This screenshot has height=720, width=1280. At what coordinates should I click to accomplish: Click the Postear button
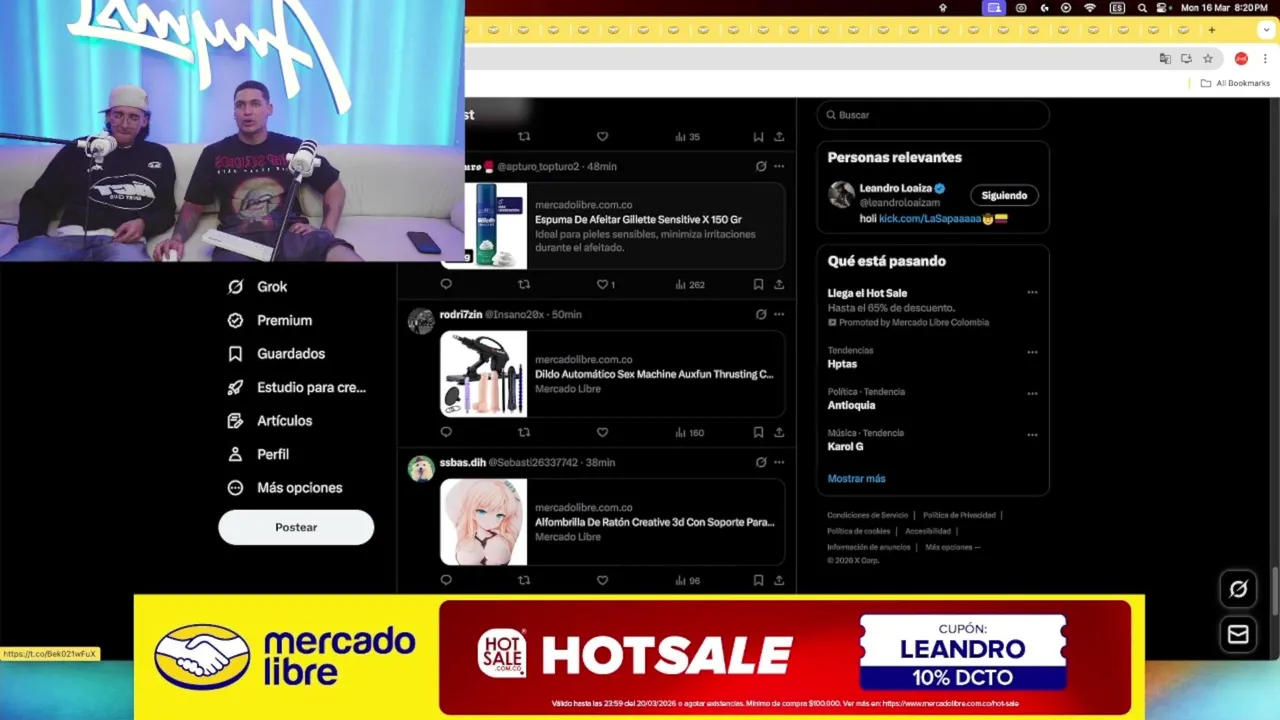[296, 527]
